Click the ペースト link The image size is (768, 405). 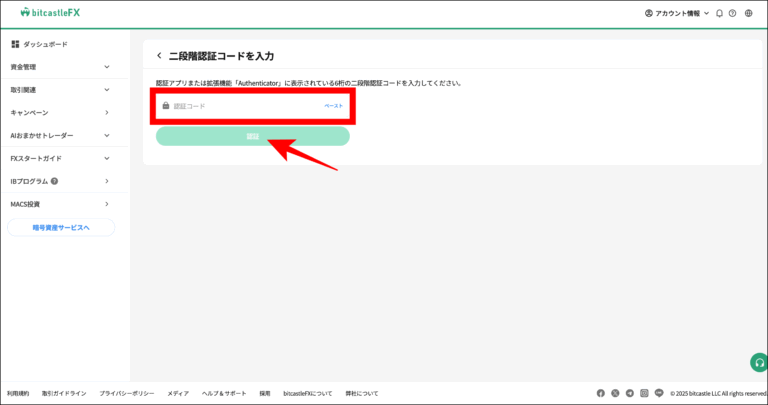point(334,106)
